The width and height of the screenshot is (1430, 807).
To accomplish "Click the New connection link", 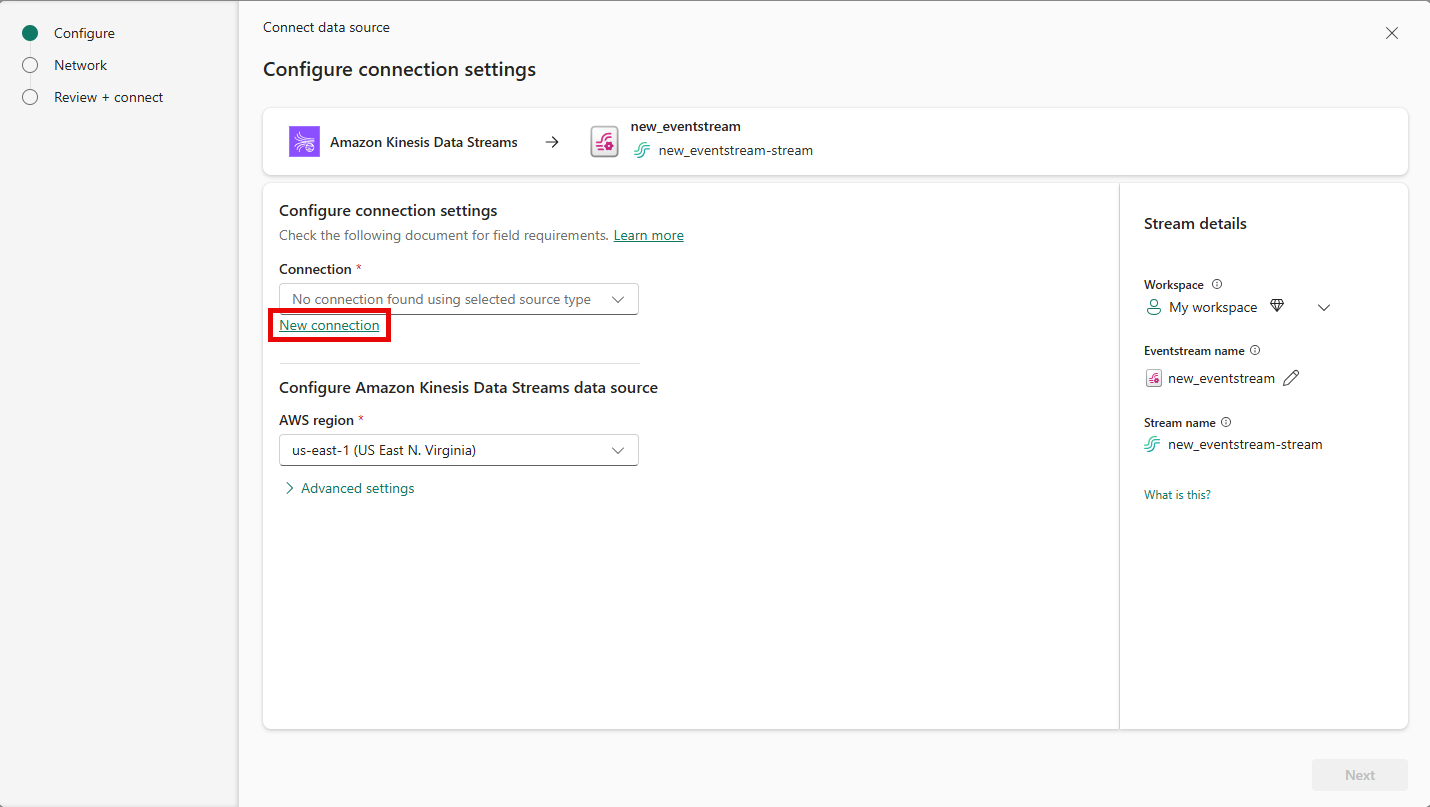I will (x=329, y=325).
